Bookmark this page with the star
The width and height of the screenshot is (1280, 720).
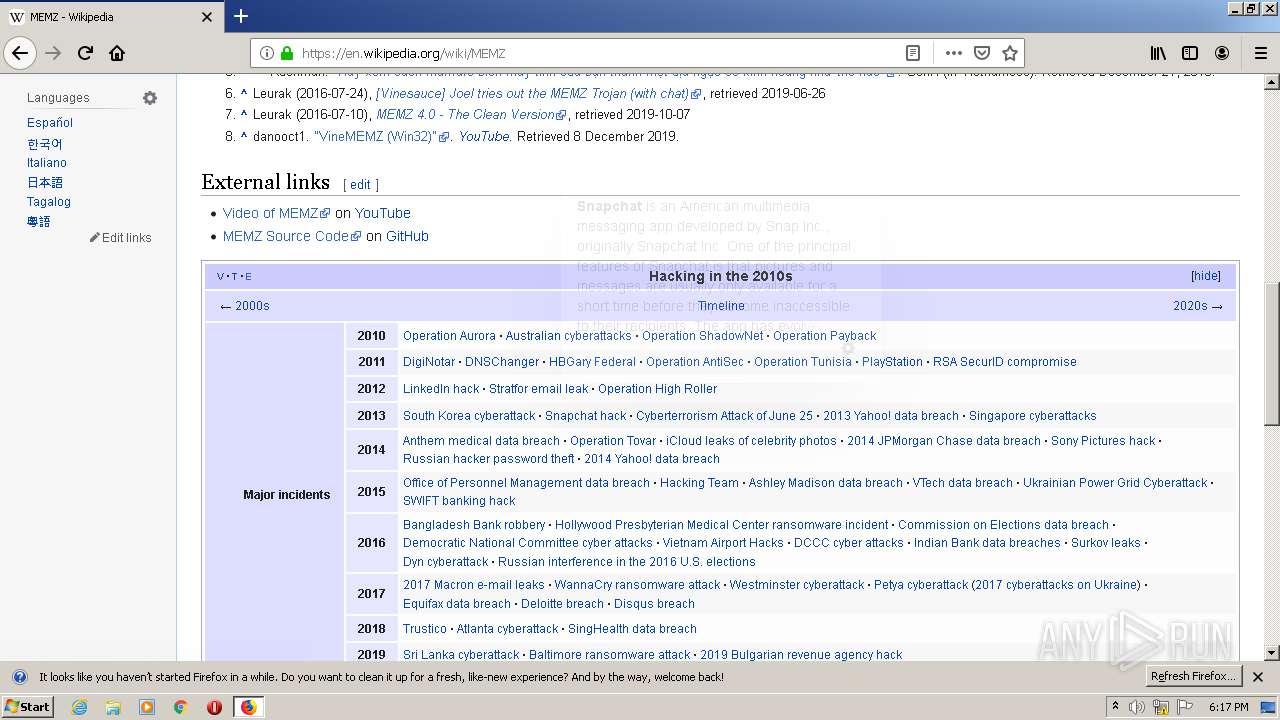[1010, 53]
